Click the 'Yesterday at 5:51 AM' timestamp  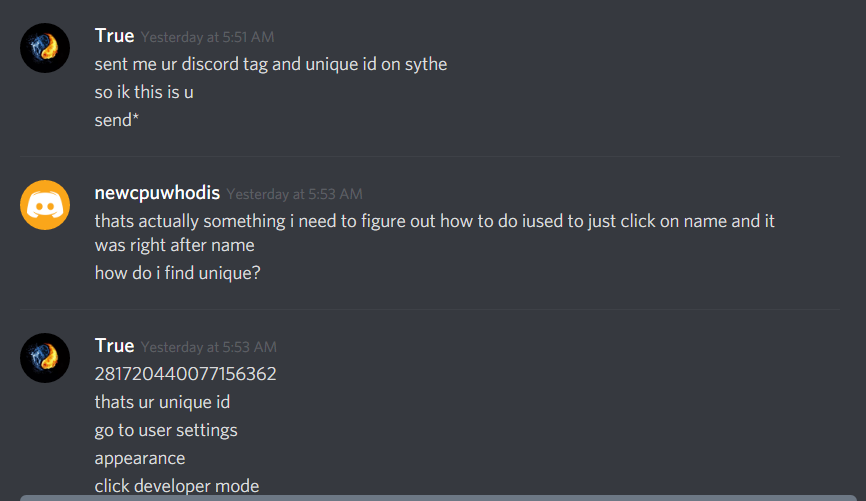207,37
